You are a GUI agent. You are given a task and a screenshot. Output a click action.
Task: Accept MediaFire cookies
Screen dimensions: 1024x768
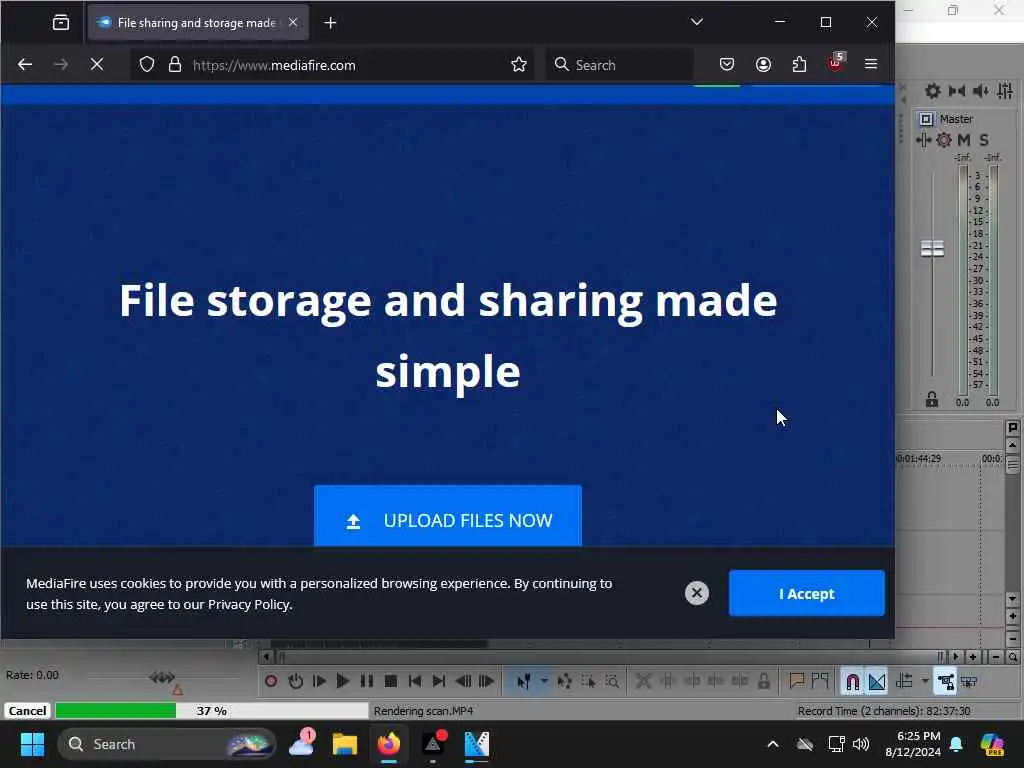807,593
